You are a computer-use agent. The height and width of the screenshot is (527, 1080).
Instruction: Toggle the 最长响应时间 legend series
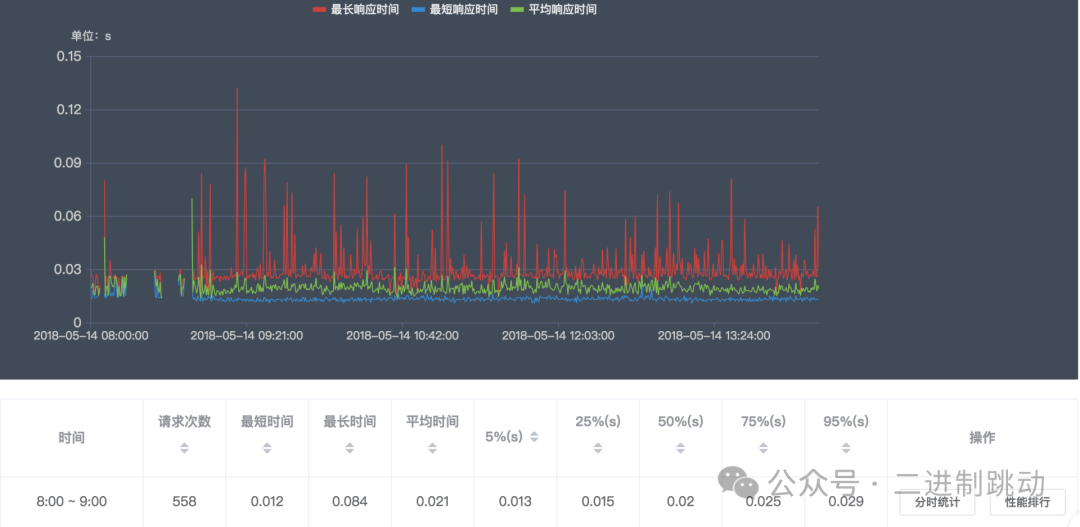click(x=356, y=10)
